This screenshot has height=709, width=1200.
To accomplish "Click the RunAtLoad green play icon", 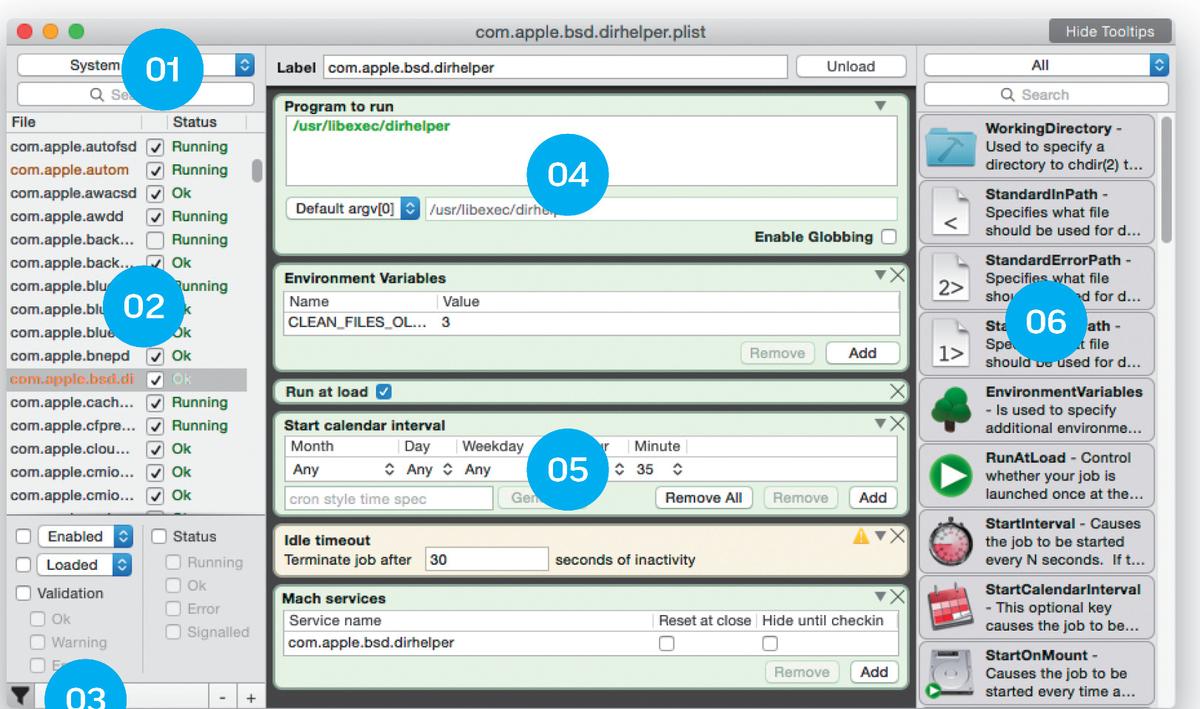I will pos(950,475).
